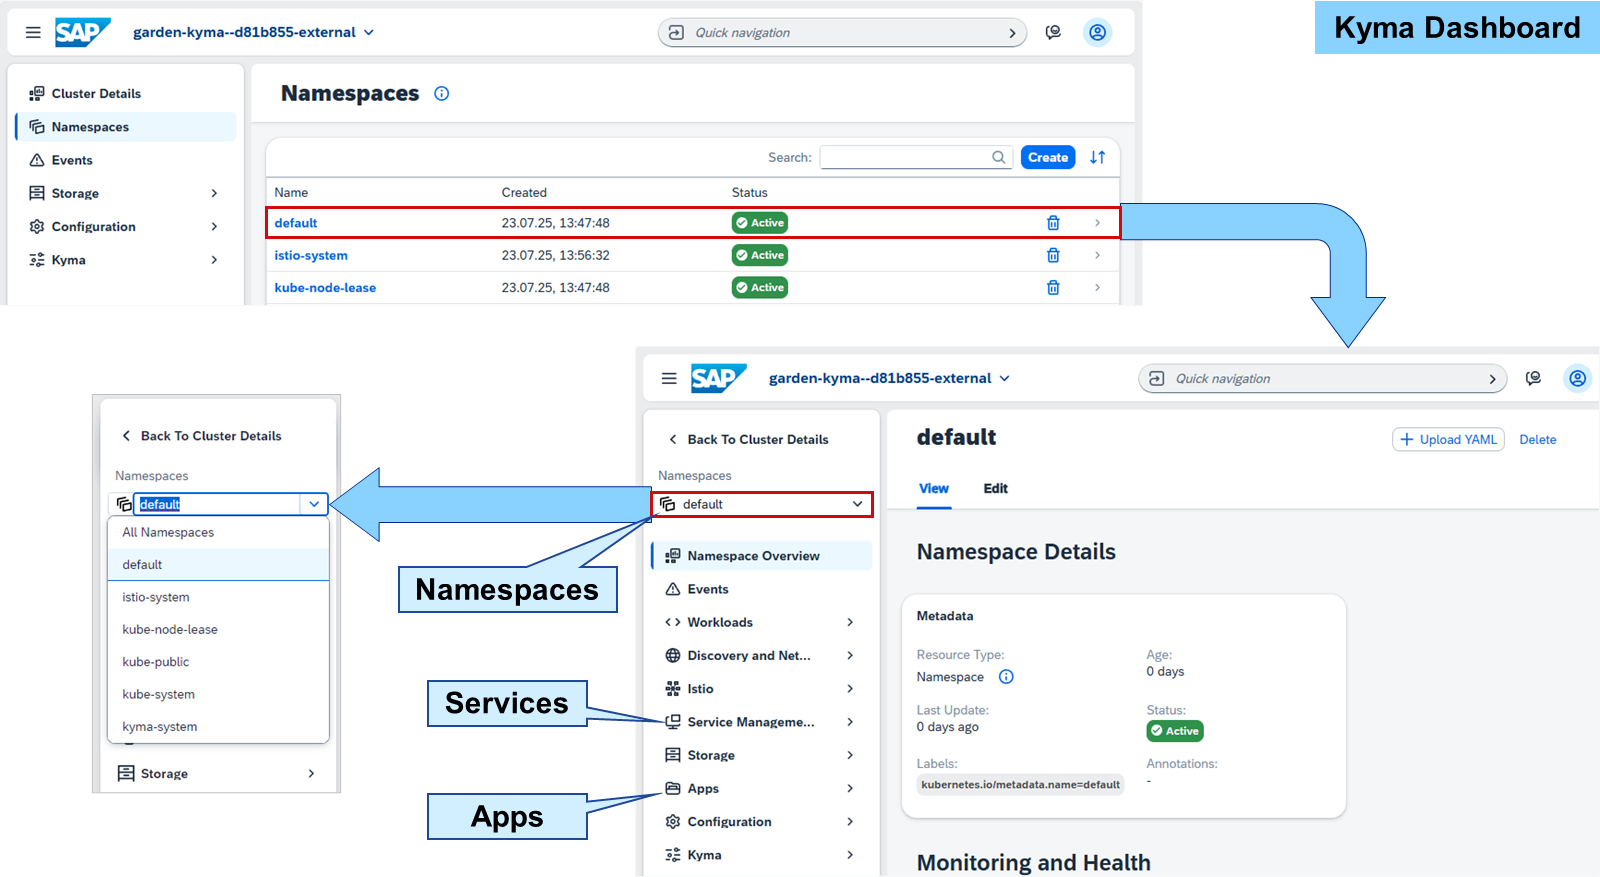This screenshot has height=877, width=1600.
Task: Open hamburger menu in the Namespaces list window
Action: (x=33, y=33)
